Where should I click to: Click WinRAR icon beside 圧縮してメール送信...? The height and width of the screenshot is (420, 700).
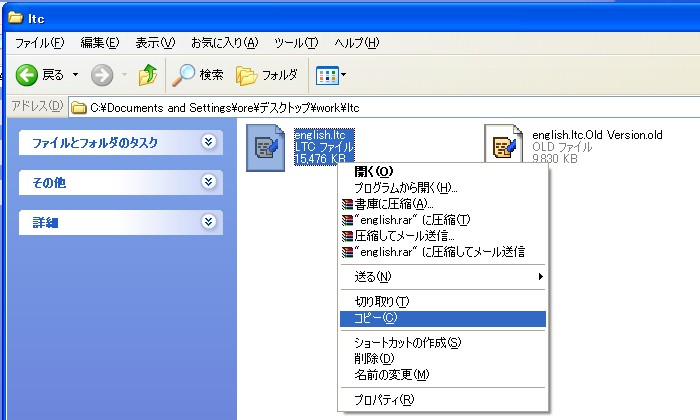(x=347, y=237)
